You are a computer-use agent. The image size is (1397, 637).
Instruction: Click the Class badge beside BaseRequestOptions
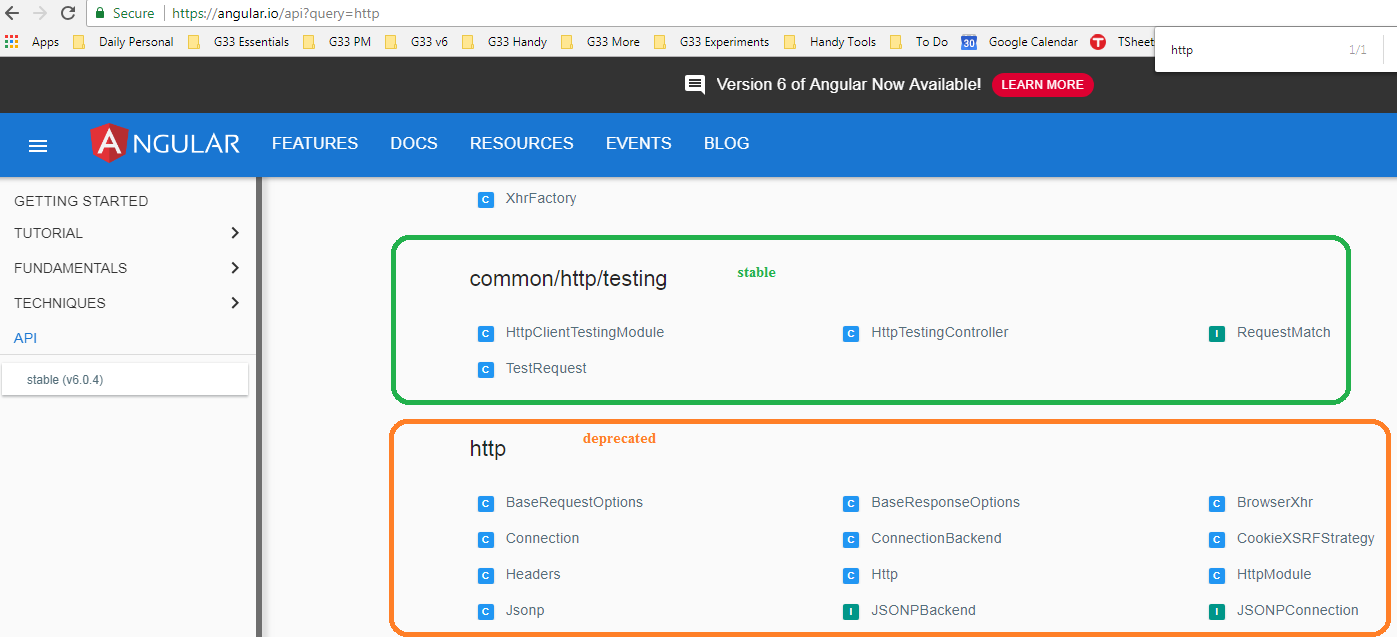pyautogui.click(x=486, y=503)
